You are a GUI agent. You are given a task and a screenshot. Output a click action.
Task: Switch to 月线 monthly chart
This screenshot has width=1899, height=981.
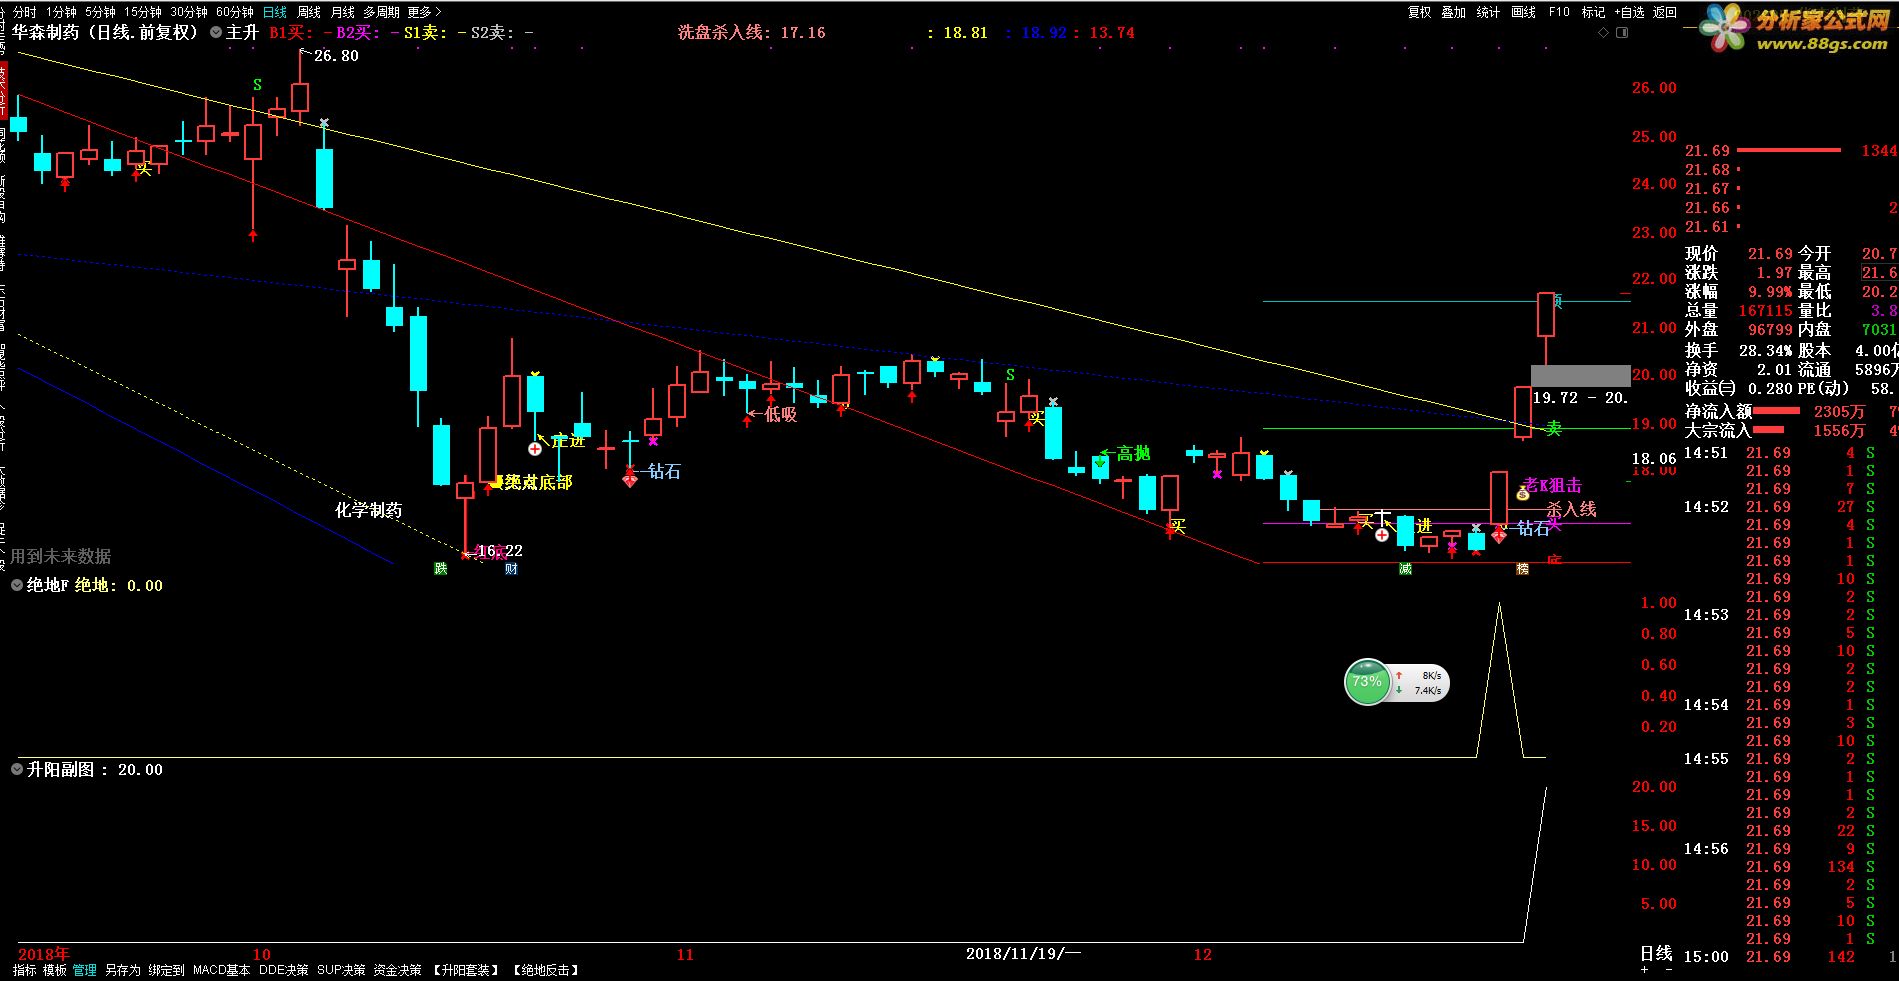[x=342, y=12]
